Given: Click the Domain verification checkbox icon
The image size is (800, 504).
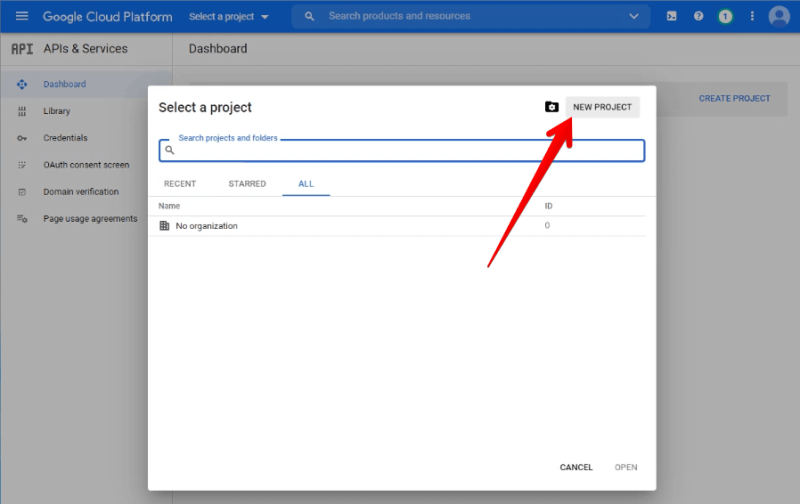Looking at the screenshot, I should click(22, 192).
